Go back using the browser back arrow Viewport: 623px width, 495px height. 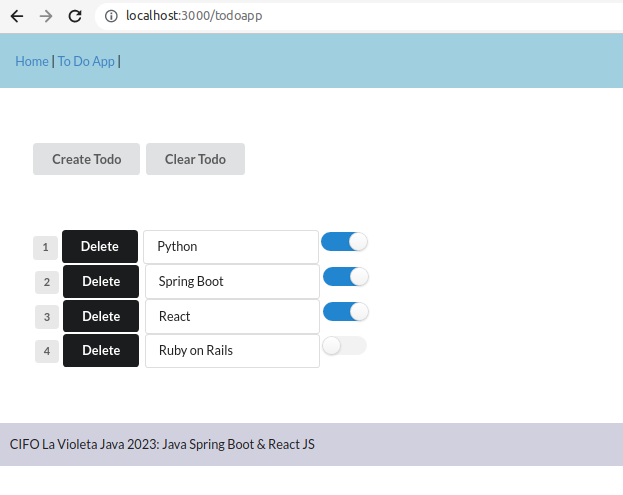click(17, 16)
